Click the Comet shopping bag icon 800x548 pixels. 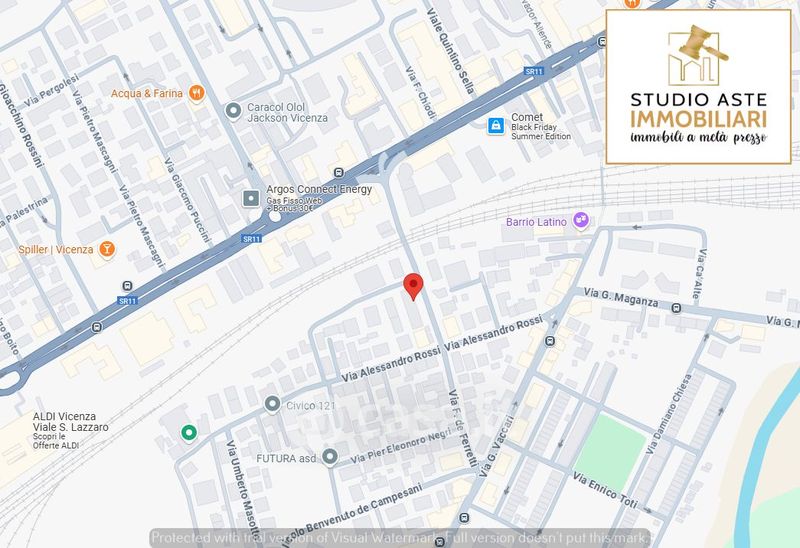point(495,126)
